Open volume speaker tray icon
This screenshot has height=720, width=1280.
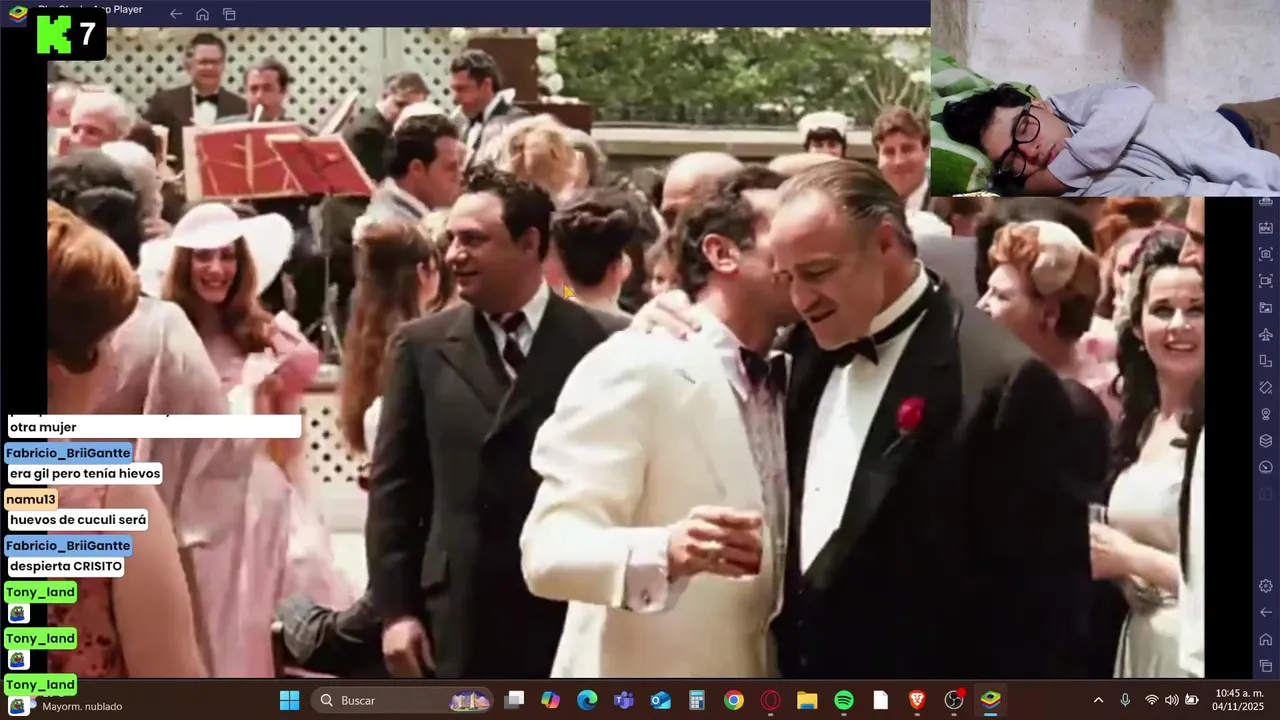(1171, 700)
